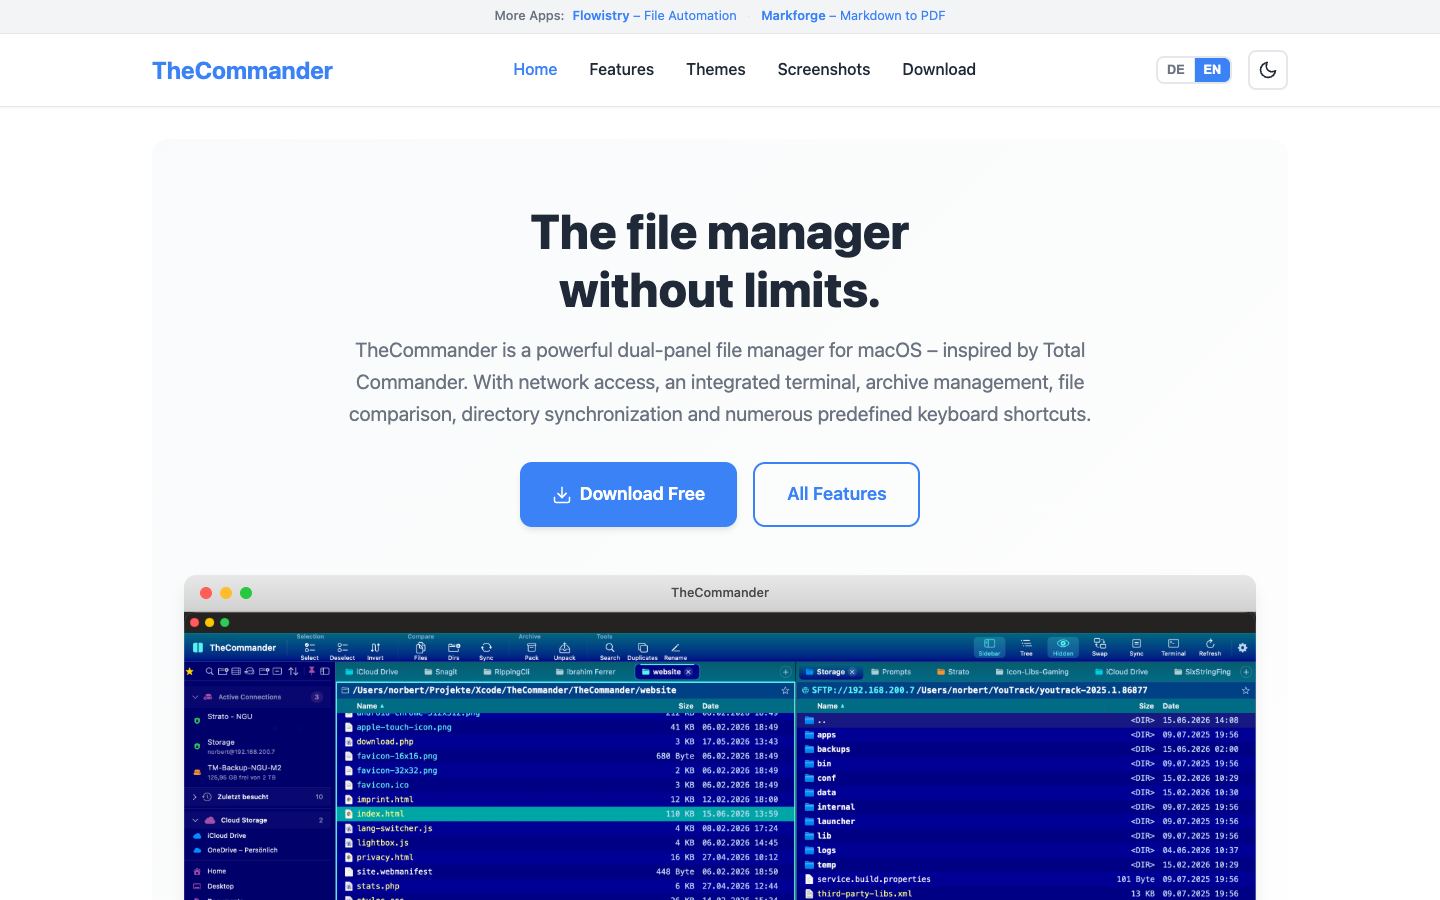This screenshot has width=1440, height=900.
Task: Toggle the Sidebar button in the app toolbar
Action: [989, 647]
